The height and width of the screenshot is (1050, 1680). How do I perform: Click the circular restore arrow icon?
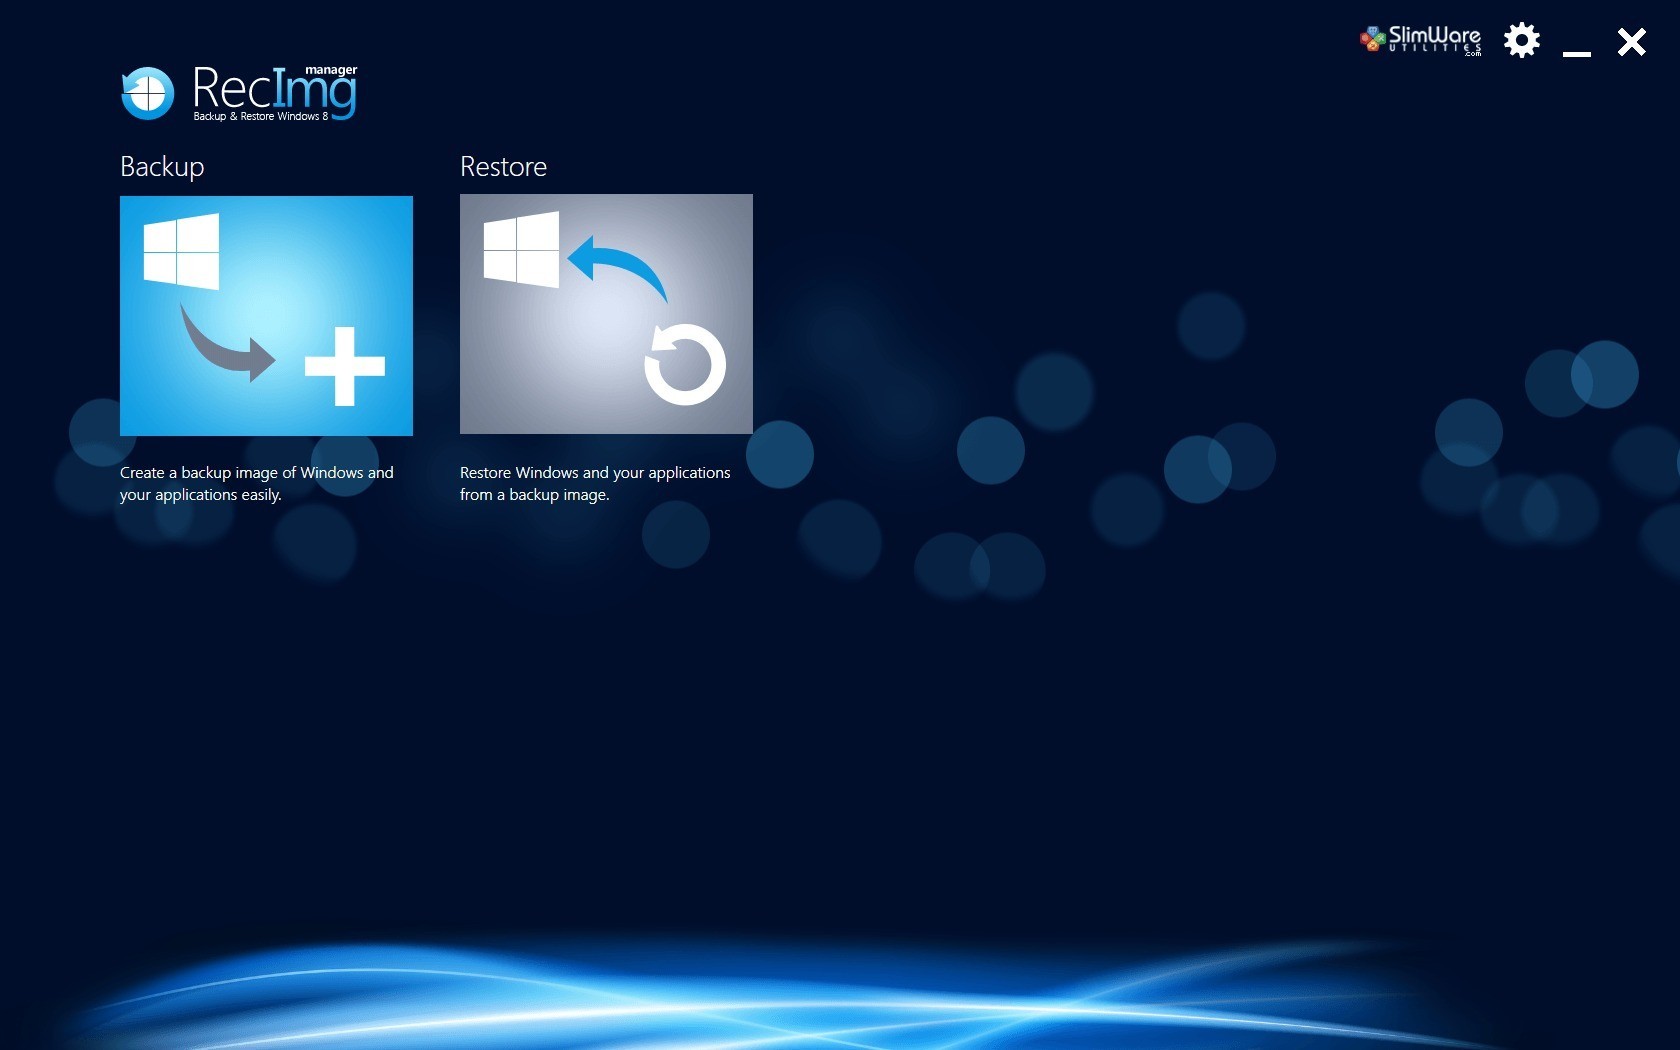point(685,364)
